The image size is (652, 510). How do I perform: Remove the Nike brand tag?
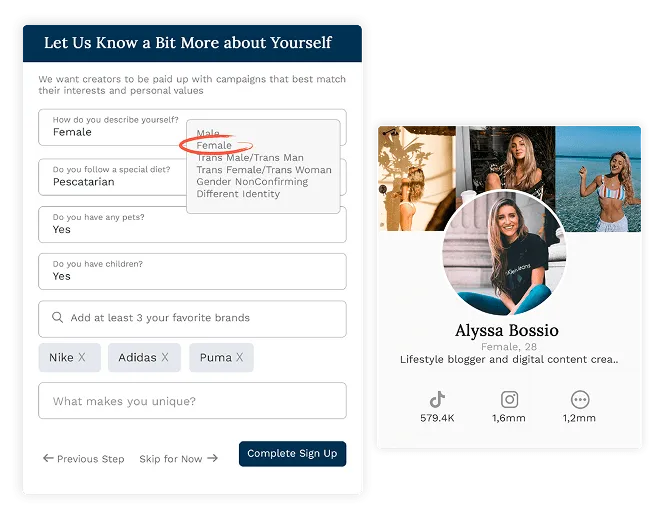click(x=82, y=357)
